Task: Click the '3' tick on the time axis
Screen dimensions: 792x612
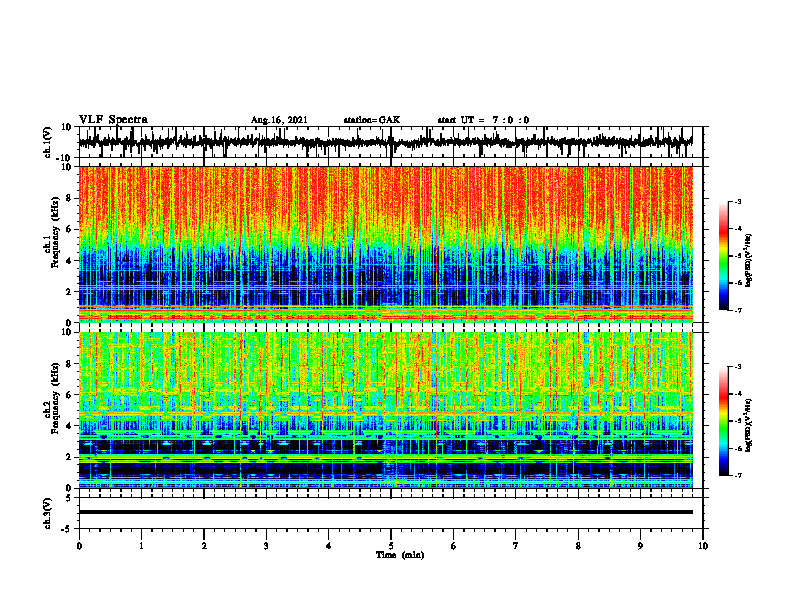Action: point(266,546)
